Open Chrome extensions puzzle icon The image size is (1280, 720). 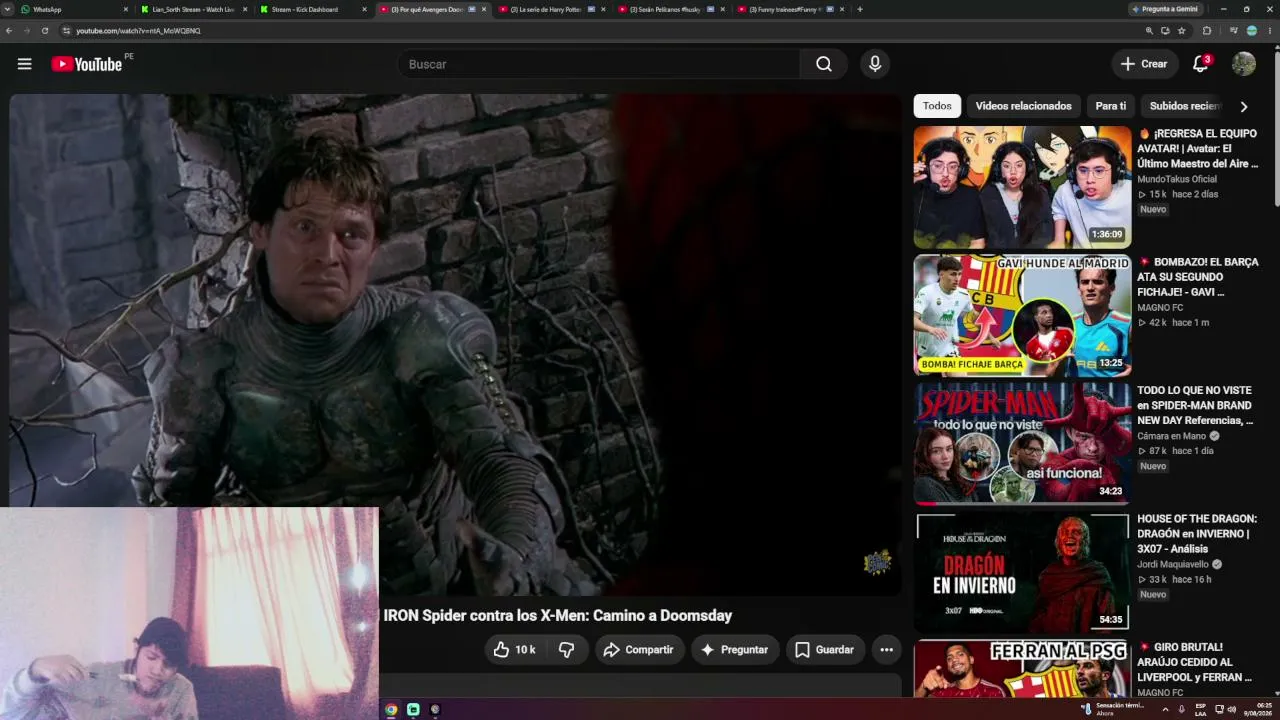click(1207, 31)
